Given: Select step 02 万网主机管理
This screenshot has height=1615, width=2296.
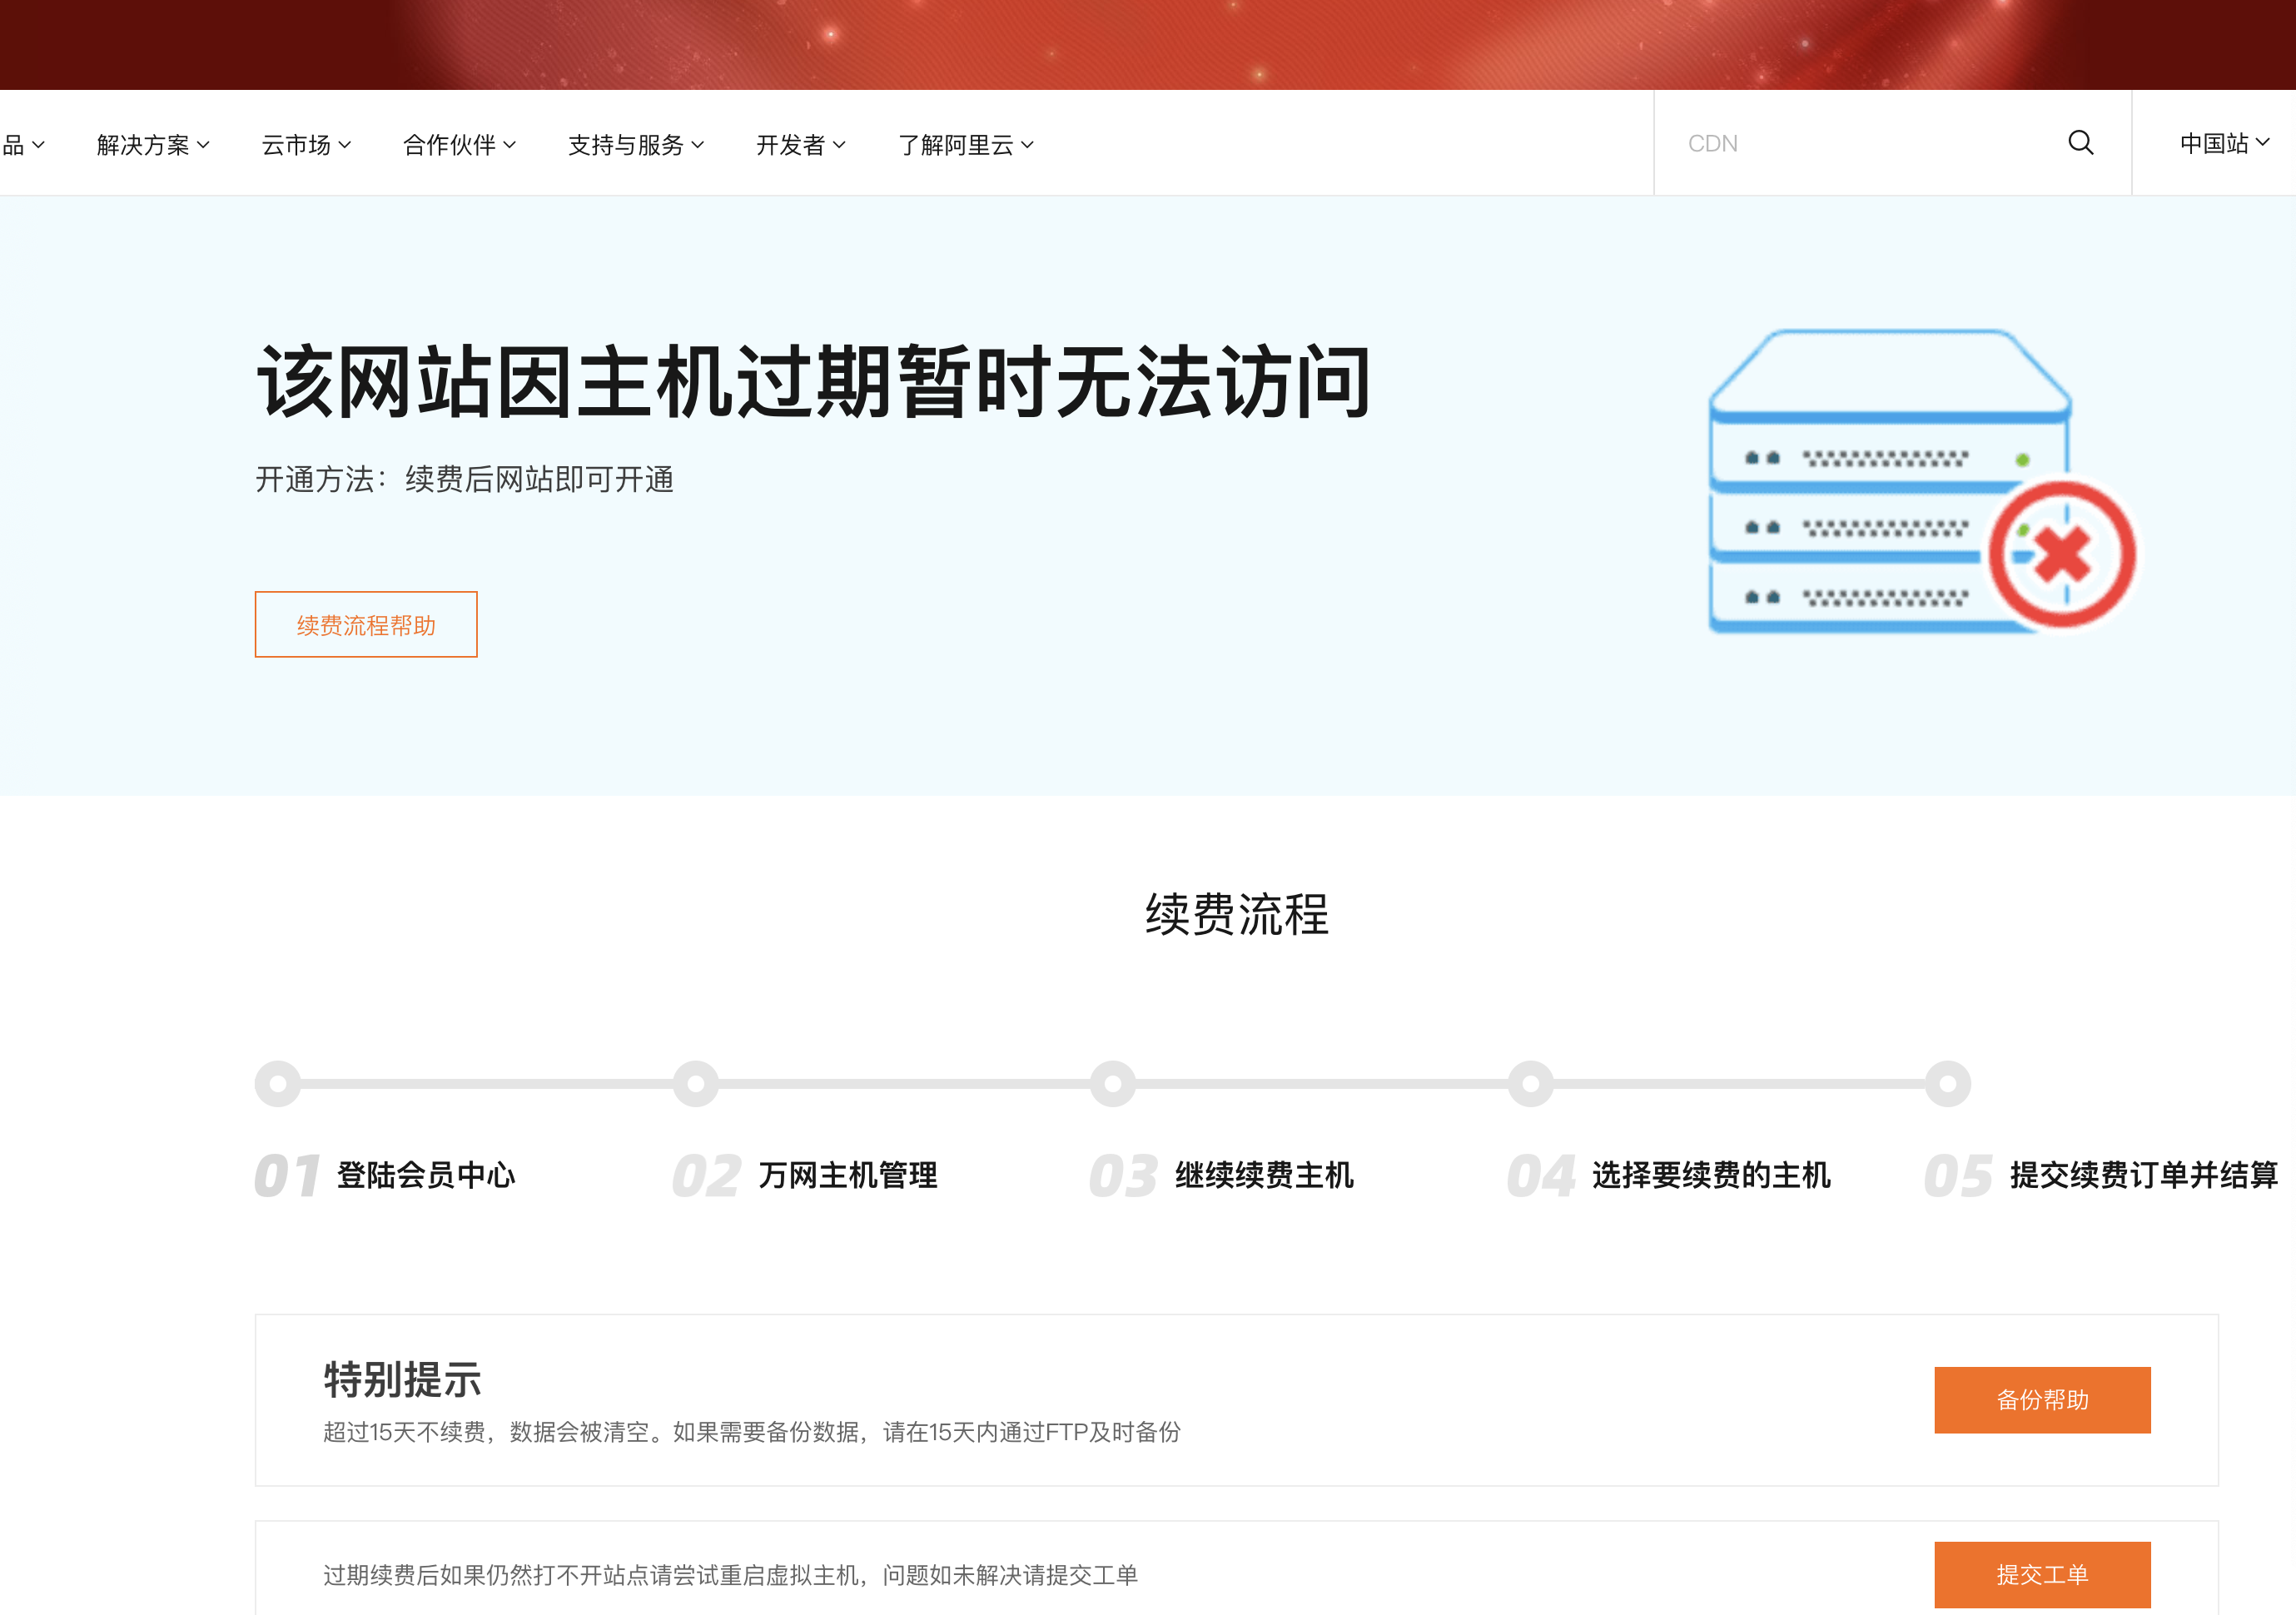Looking at the screenshot, I should (x=805, y=1175).
